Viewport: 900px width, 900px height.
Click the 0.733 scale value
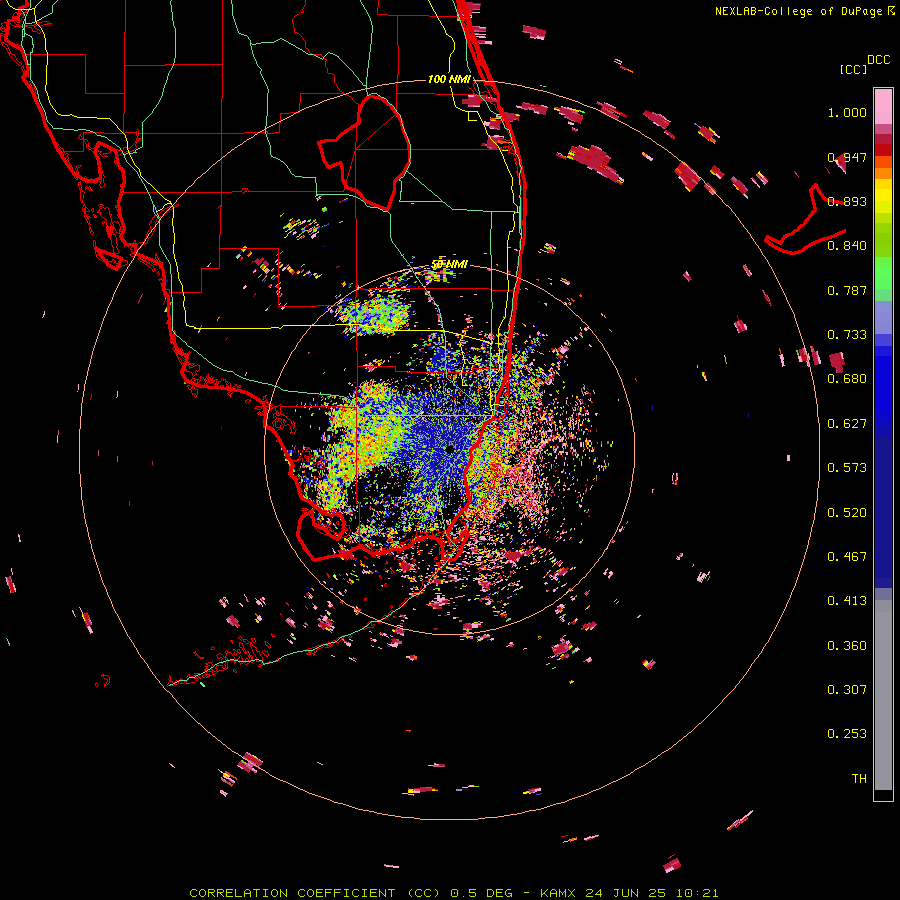[x=847, y=335]
